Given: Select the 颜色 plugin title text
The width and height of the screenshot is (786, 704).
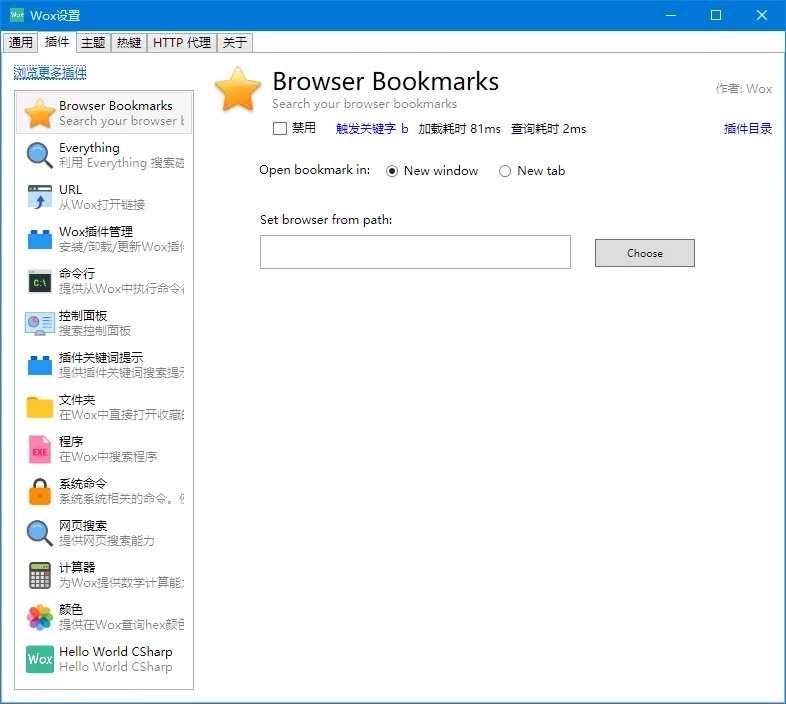Looking at the screenshot, I should tap(71, 609).
